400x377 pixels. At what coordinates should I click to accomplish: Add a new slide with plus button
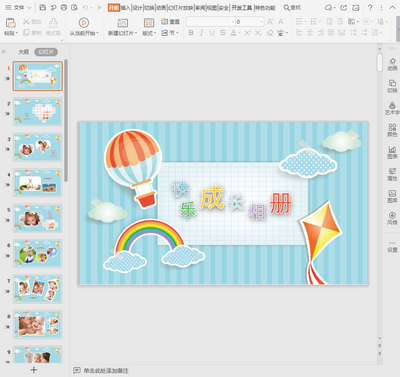coord(34,369)
